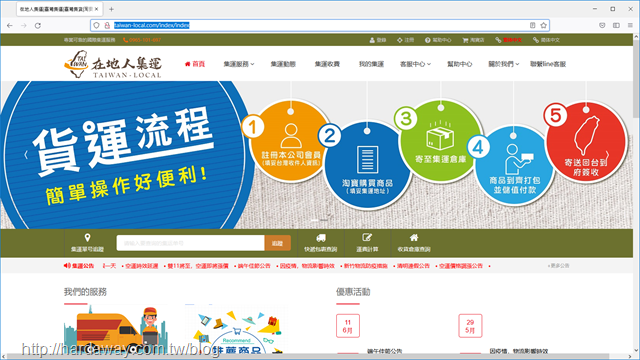Image resolution: width=640 pixels, height=360 pixels.
Task: Open the 在地人集運 Taiwan-Local logo
Action: click(113, 64)
